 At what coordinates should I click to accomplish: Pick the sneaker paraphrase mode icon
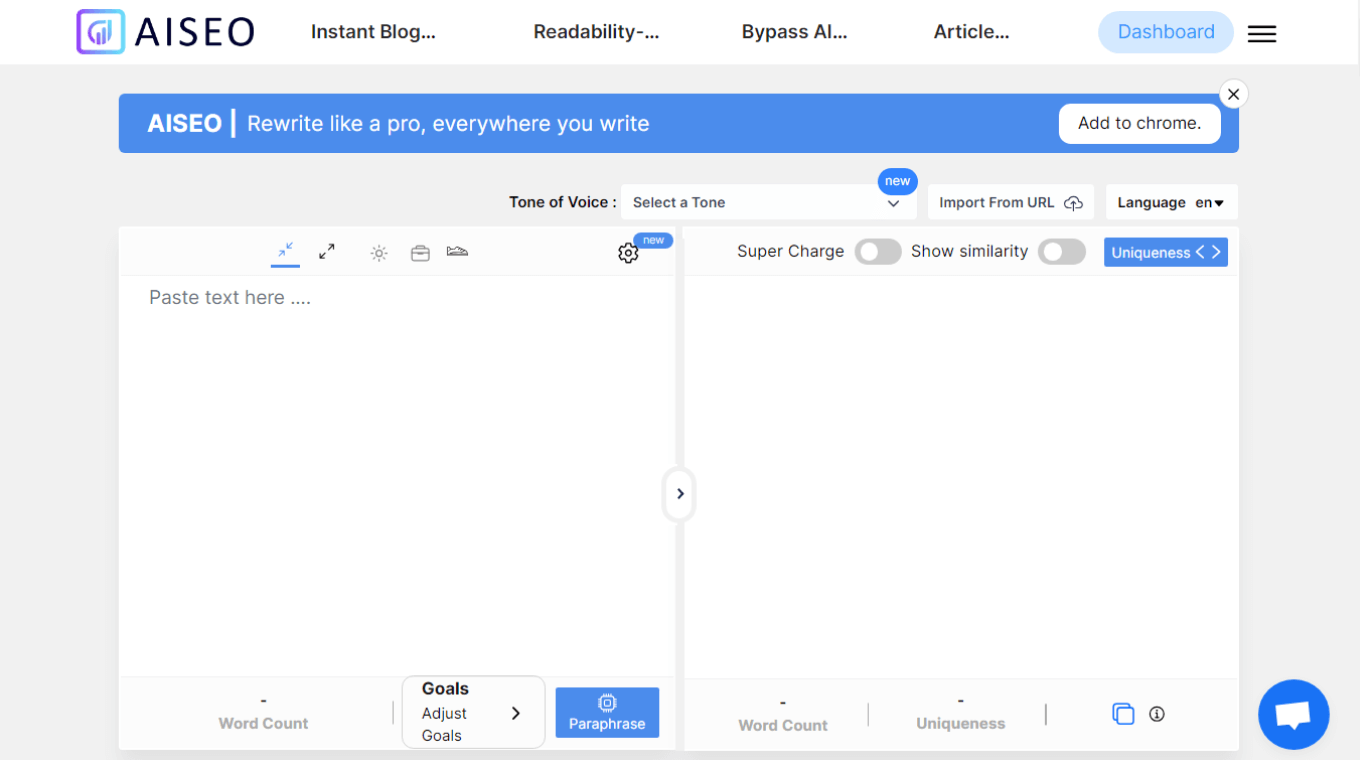point(457,251)
